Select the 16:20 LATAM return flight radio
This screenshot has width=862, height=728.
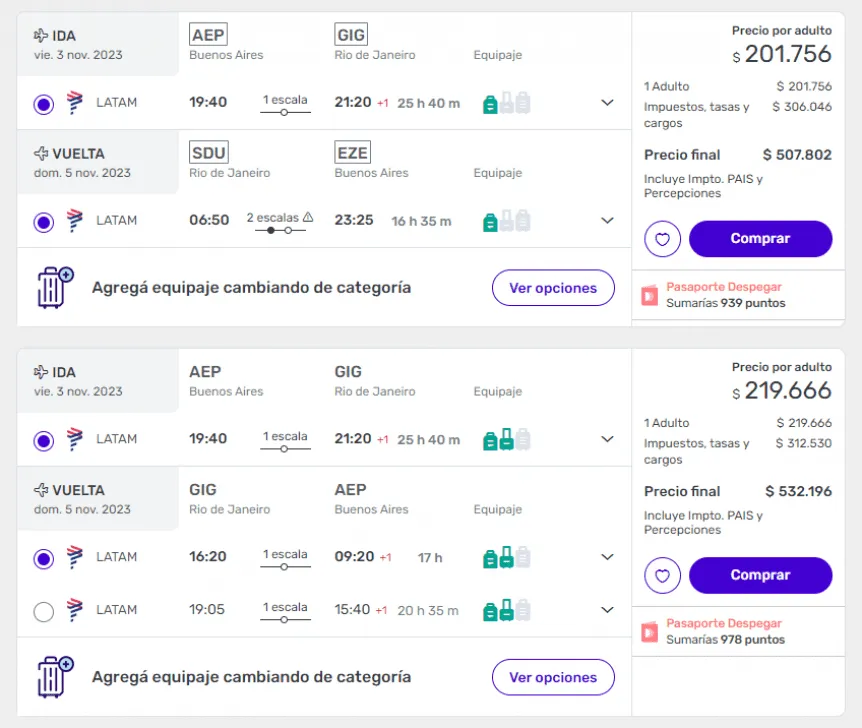pyautogui.click(x=43, y=559)
